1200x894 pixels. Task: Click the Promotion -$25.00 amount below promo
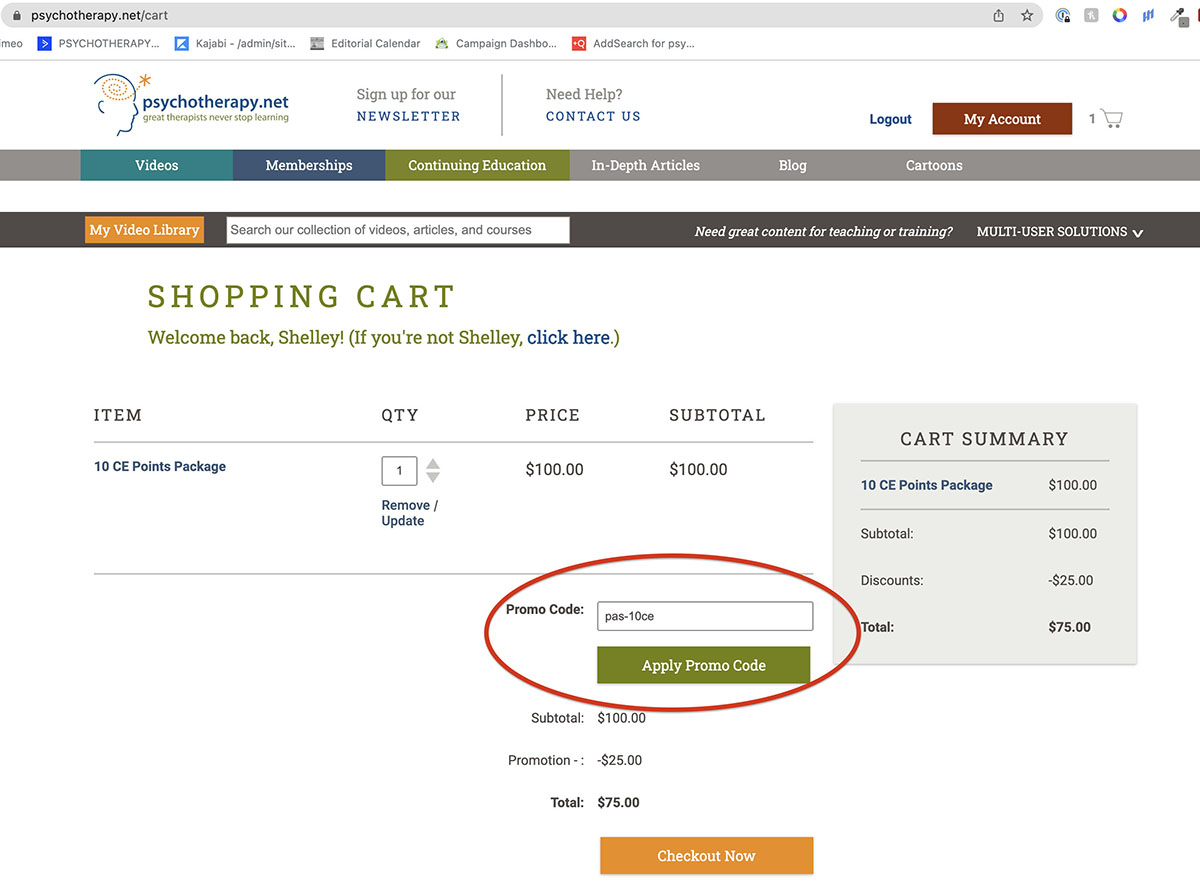click(620, 760)
